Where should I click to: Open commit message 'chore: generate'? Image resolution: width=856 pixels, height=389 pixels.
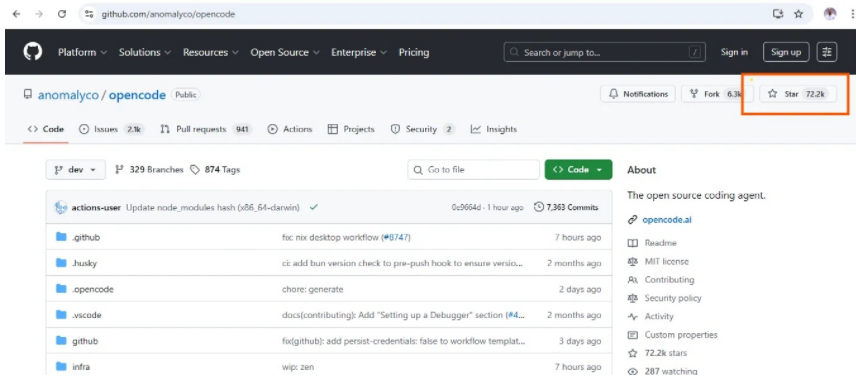point(313,289)
